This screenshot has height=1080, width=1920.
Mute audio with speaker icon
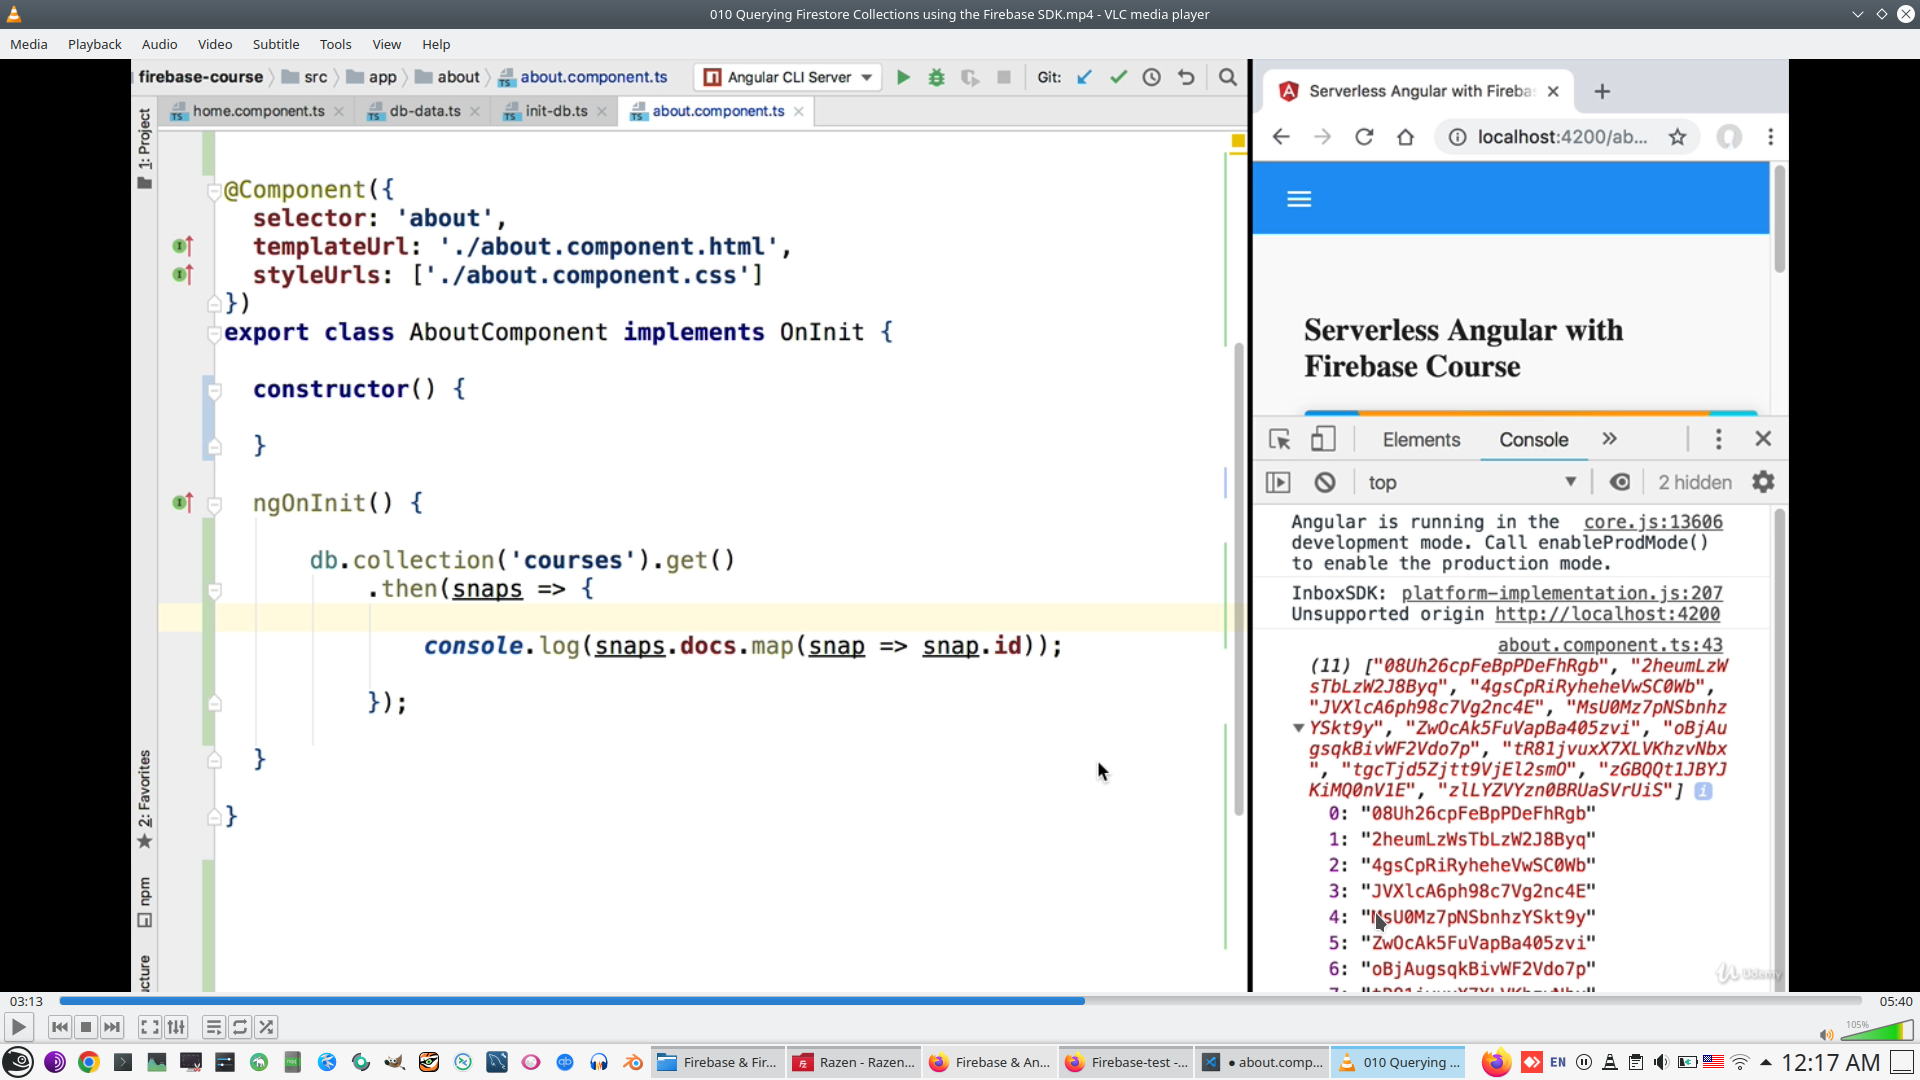point(1826,1035)
